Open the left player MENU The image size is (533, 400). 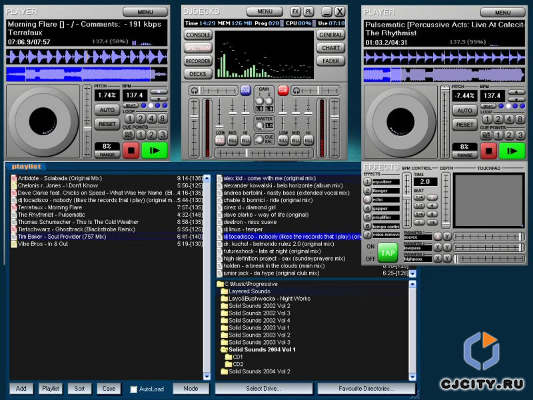(x=145, y=12)
